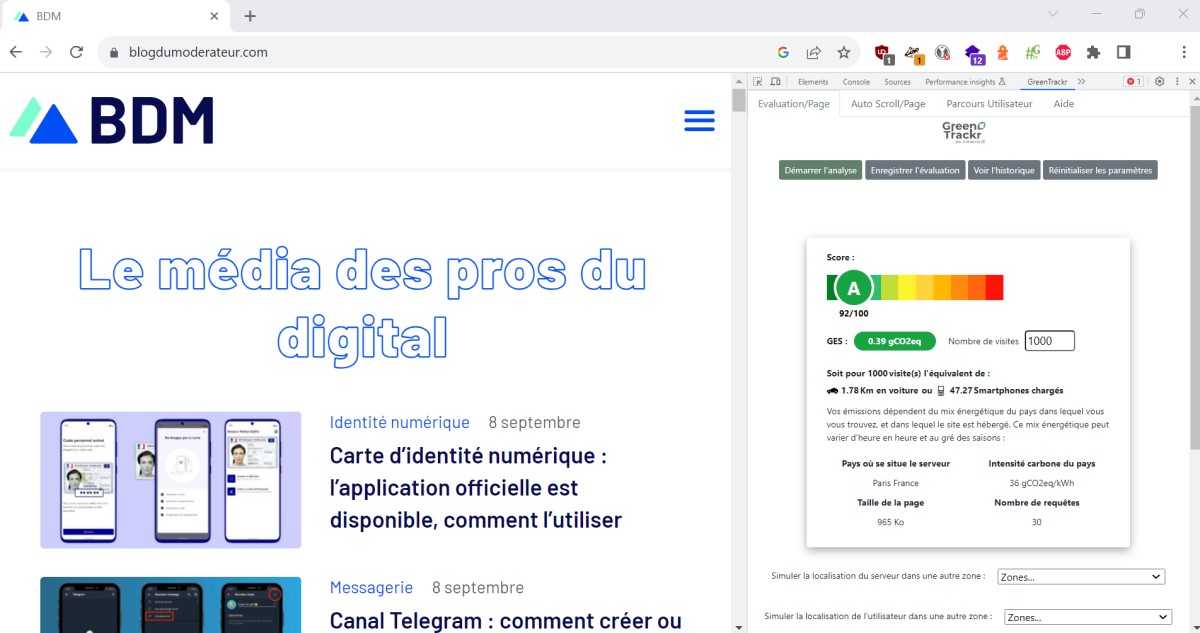Open the Parcours Utilisateur tab

pyautogui.click(x=989, y=104)
